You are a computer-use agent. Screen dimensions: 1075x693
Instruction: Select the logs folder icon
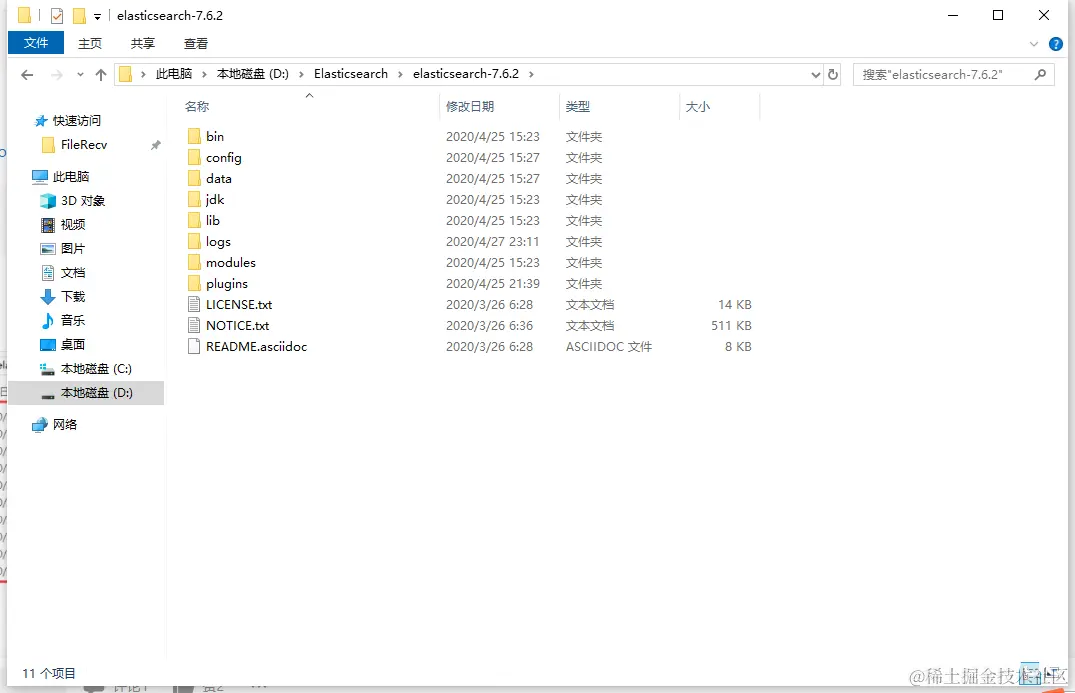coord(194,241)
